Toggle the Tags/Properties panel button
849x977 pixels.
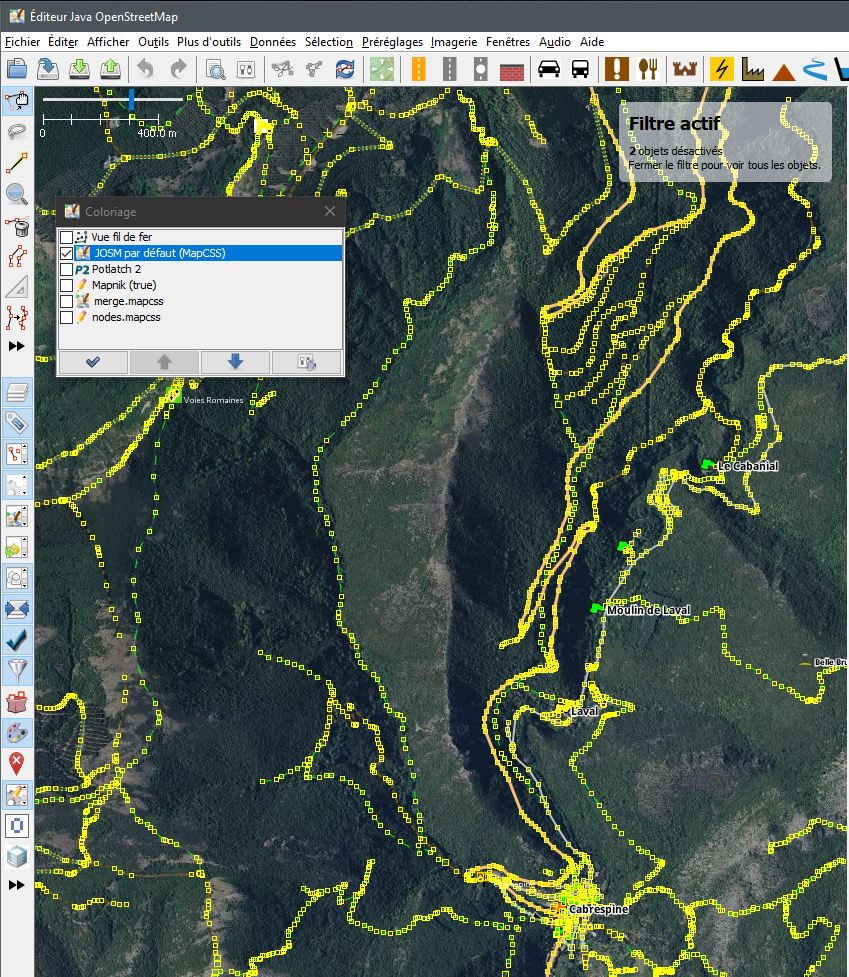[17, 423]
